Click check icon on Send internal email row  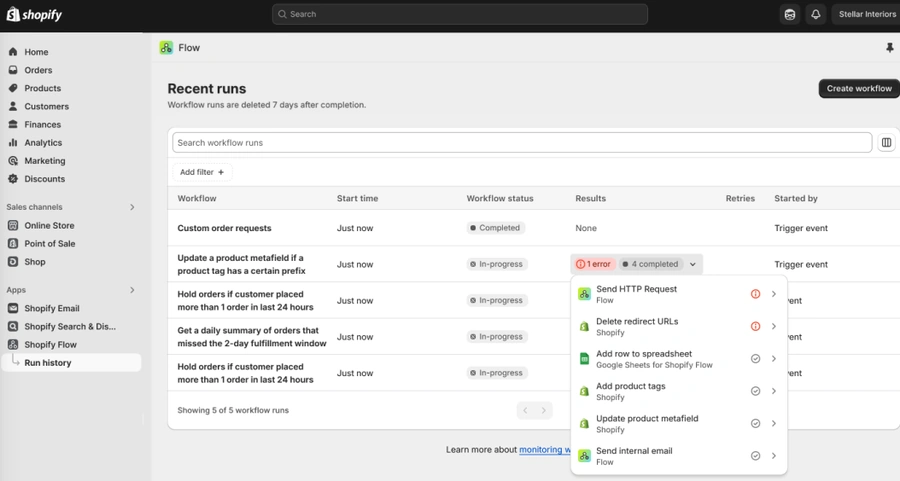(x=755, y=456)
